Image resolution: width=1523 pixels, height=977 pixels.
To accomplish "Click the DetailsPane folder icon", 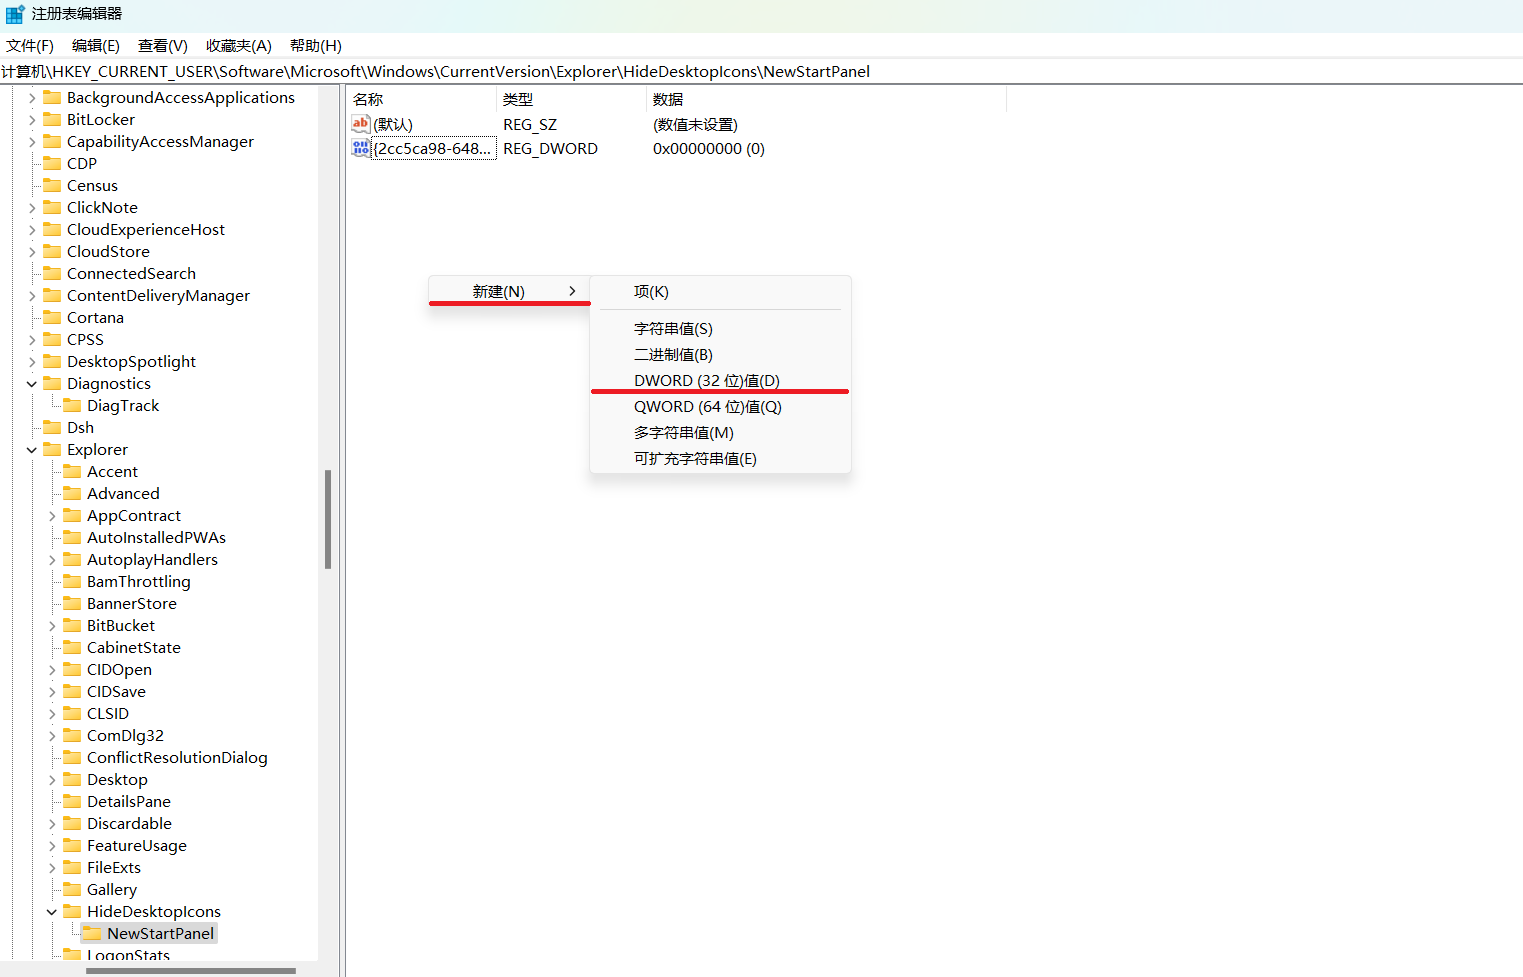I will 73,801.
